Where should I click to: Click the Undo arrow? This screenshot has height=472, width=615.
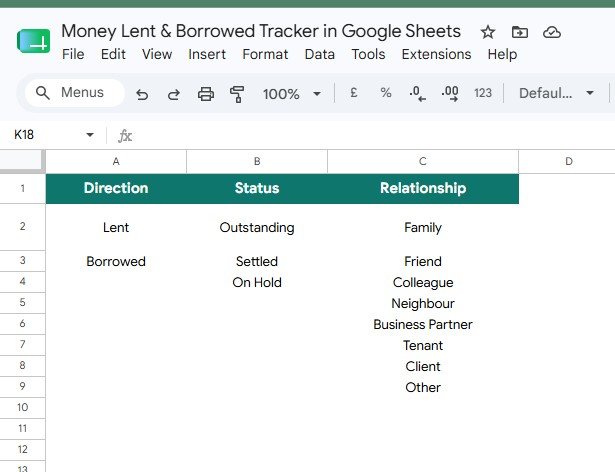point(142,94)
